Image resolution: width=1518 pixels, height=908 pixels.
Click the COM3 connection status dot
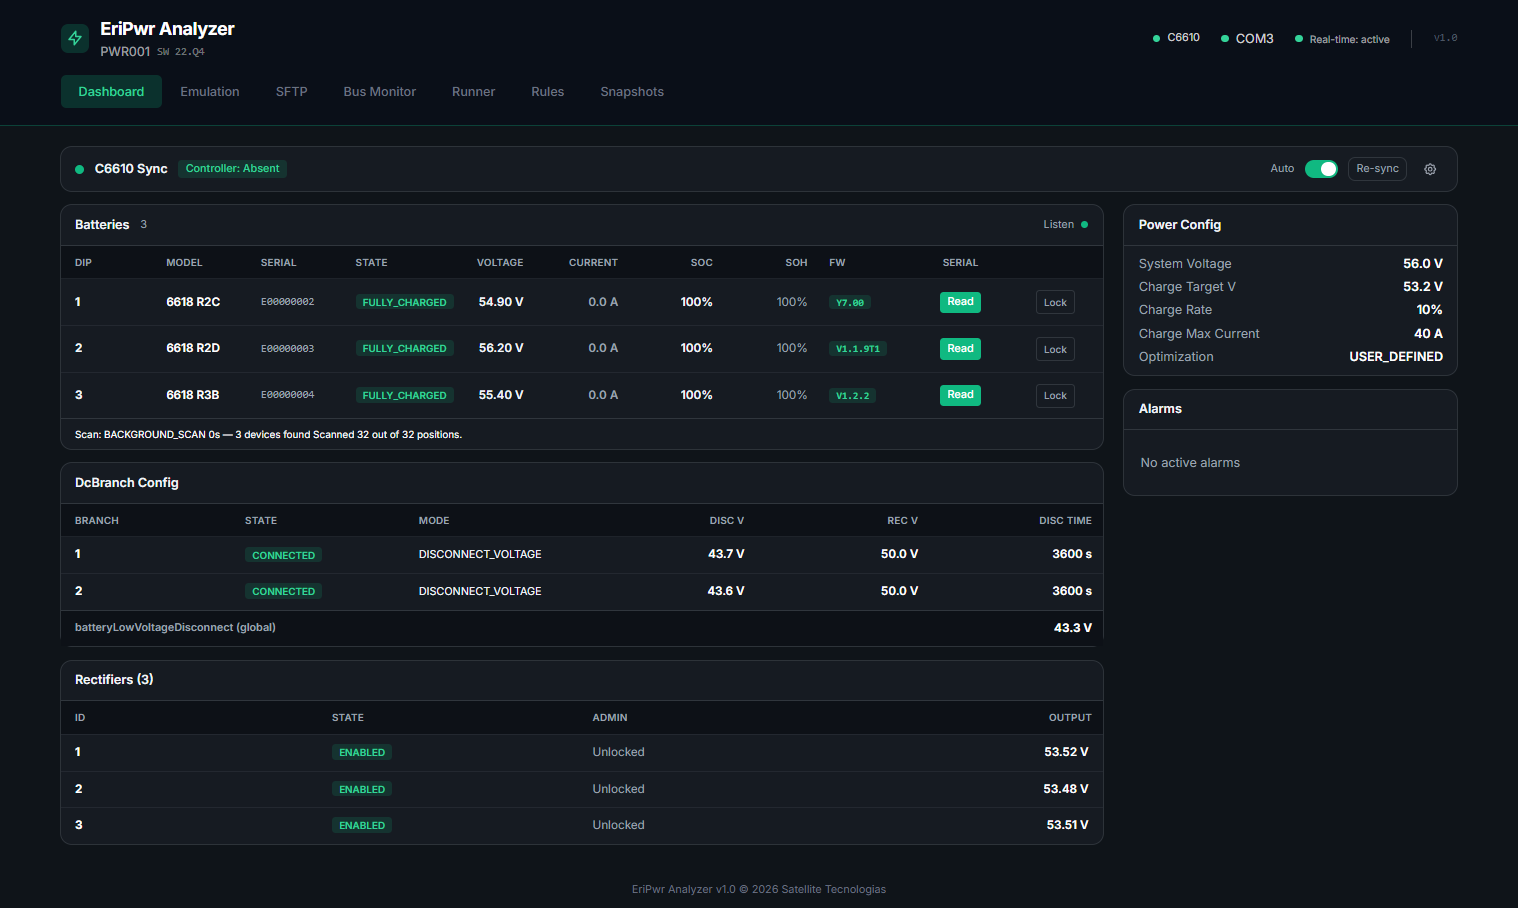[x=1223, y=38]
